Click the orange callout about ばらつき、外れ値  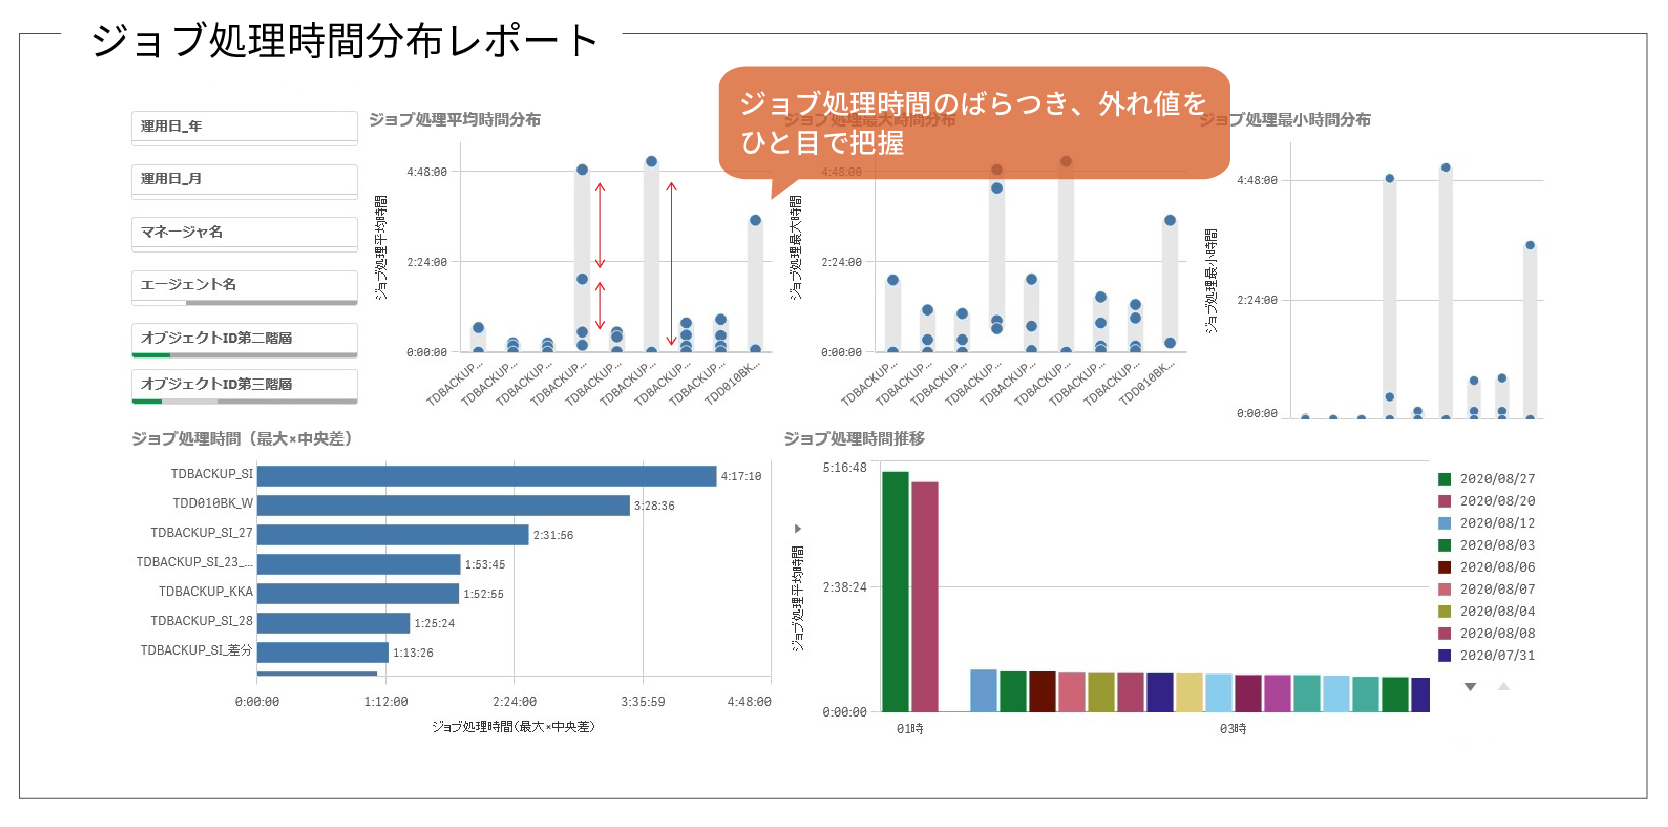coord(973,122)
